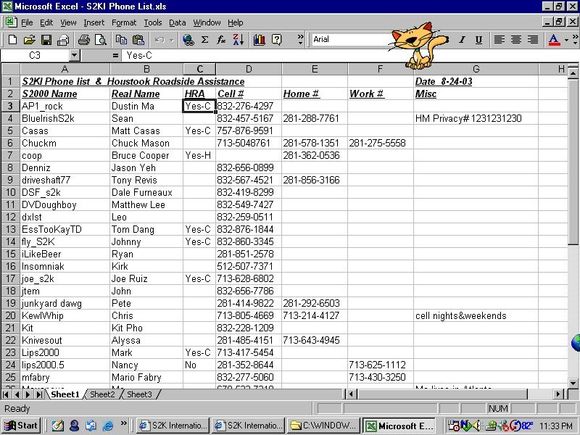This screenshot has width=580, height=435.
Task: Click the Italic formatting button
Action: coord(462,40)
